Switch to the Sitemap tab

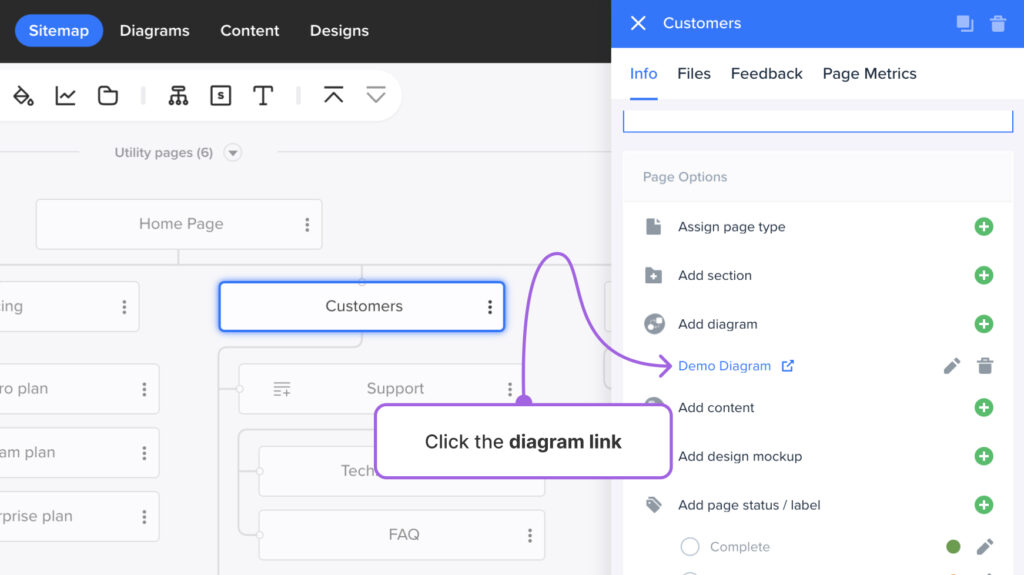point(59,31)
